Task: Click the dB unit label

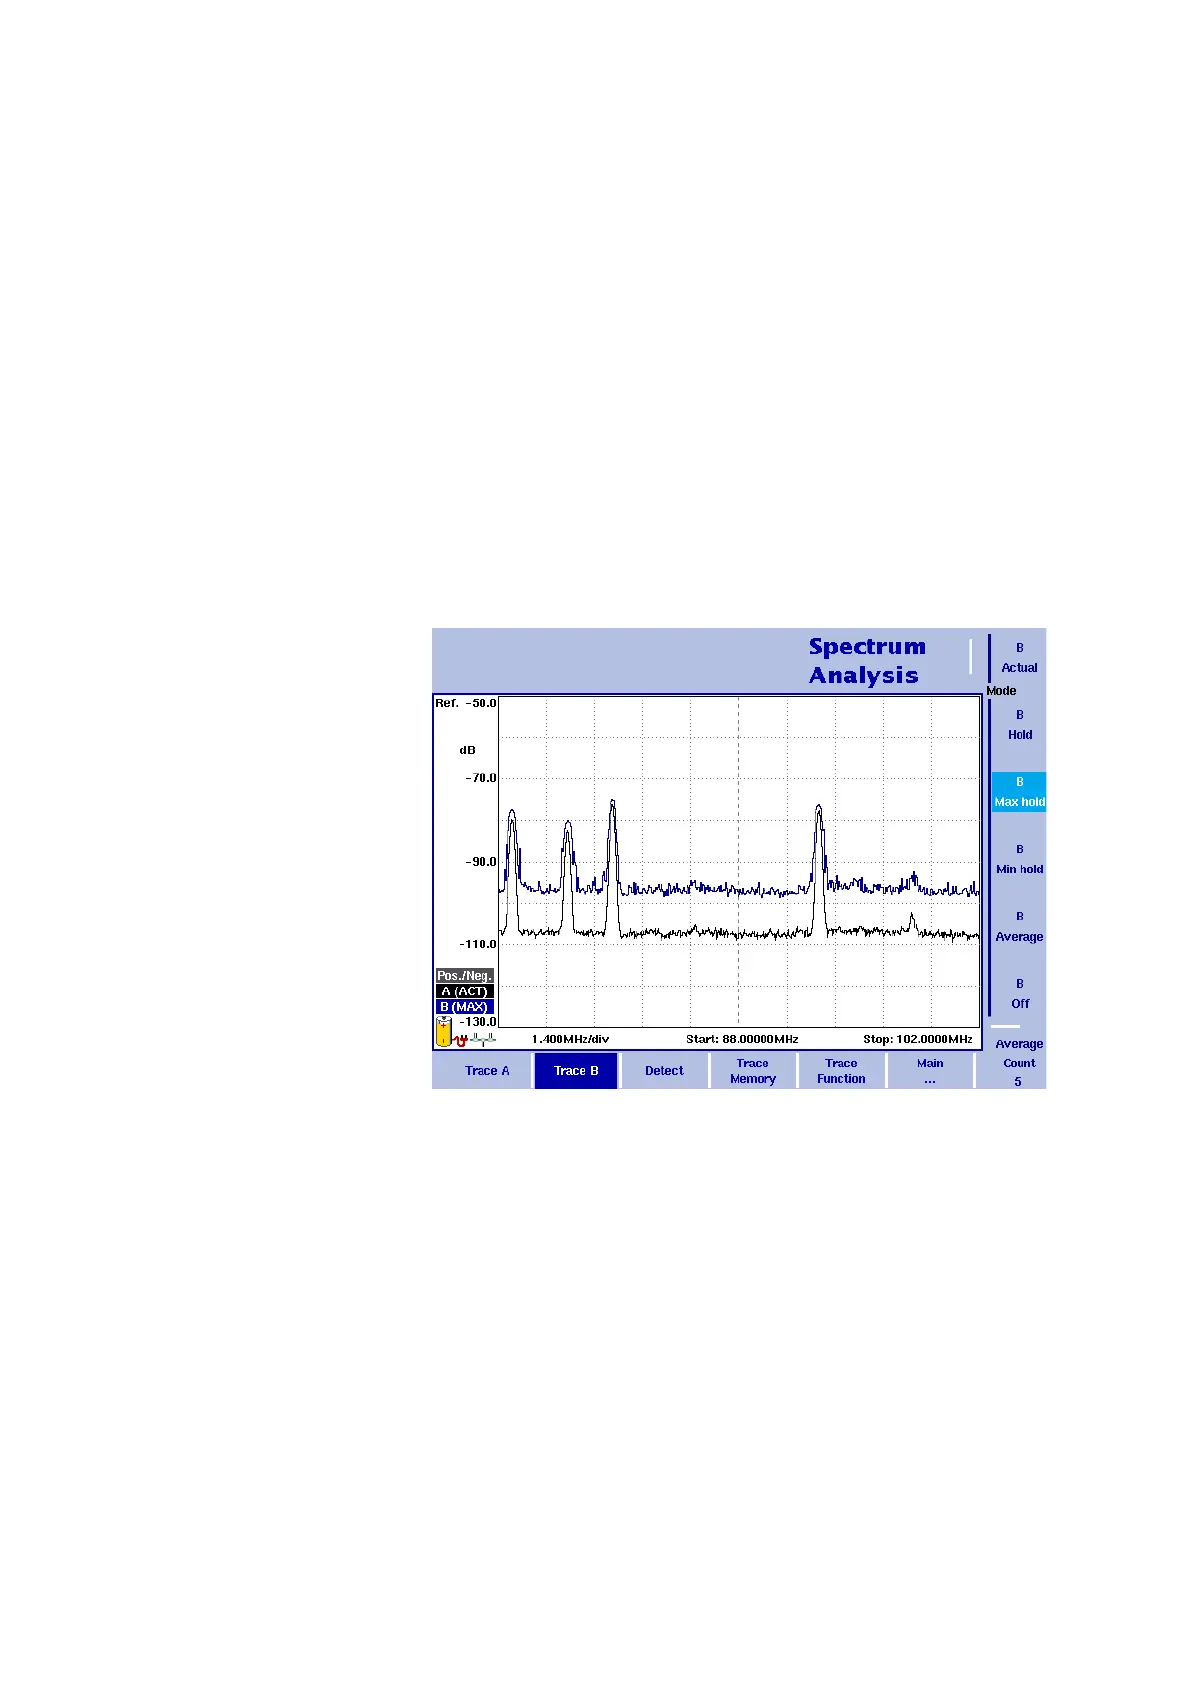Action: tap(467, 750)
